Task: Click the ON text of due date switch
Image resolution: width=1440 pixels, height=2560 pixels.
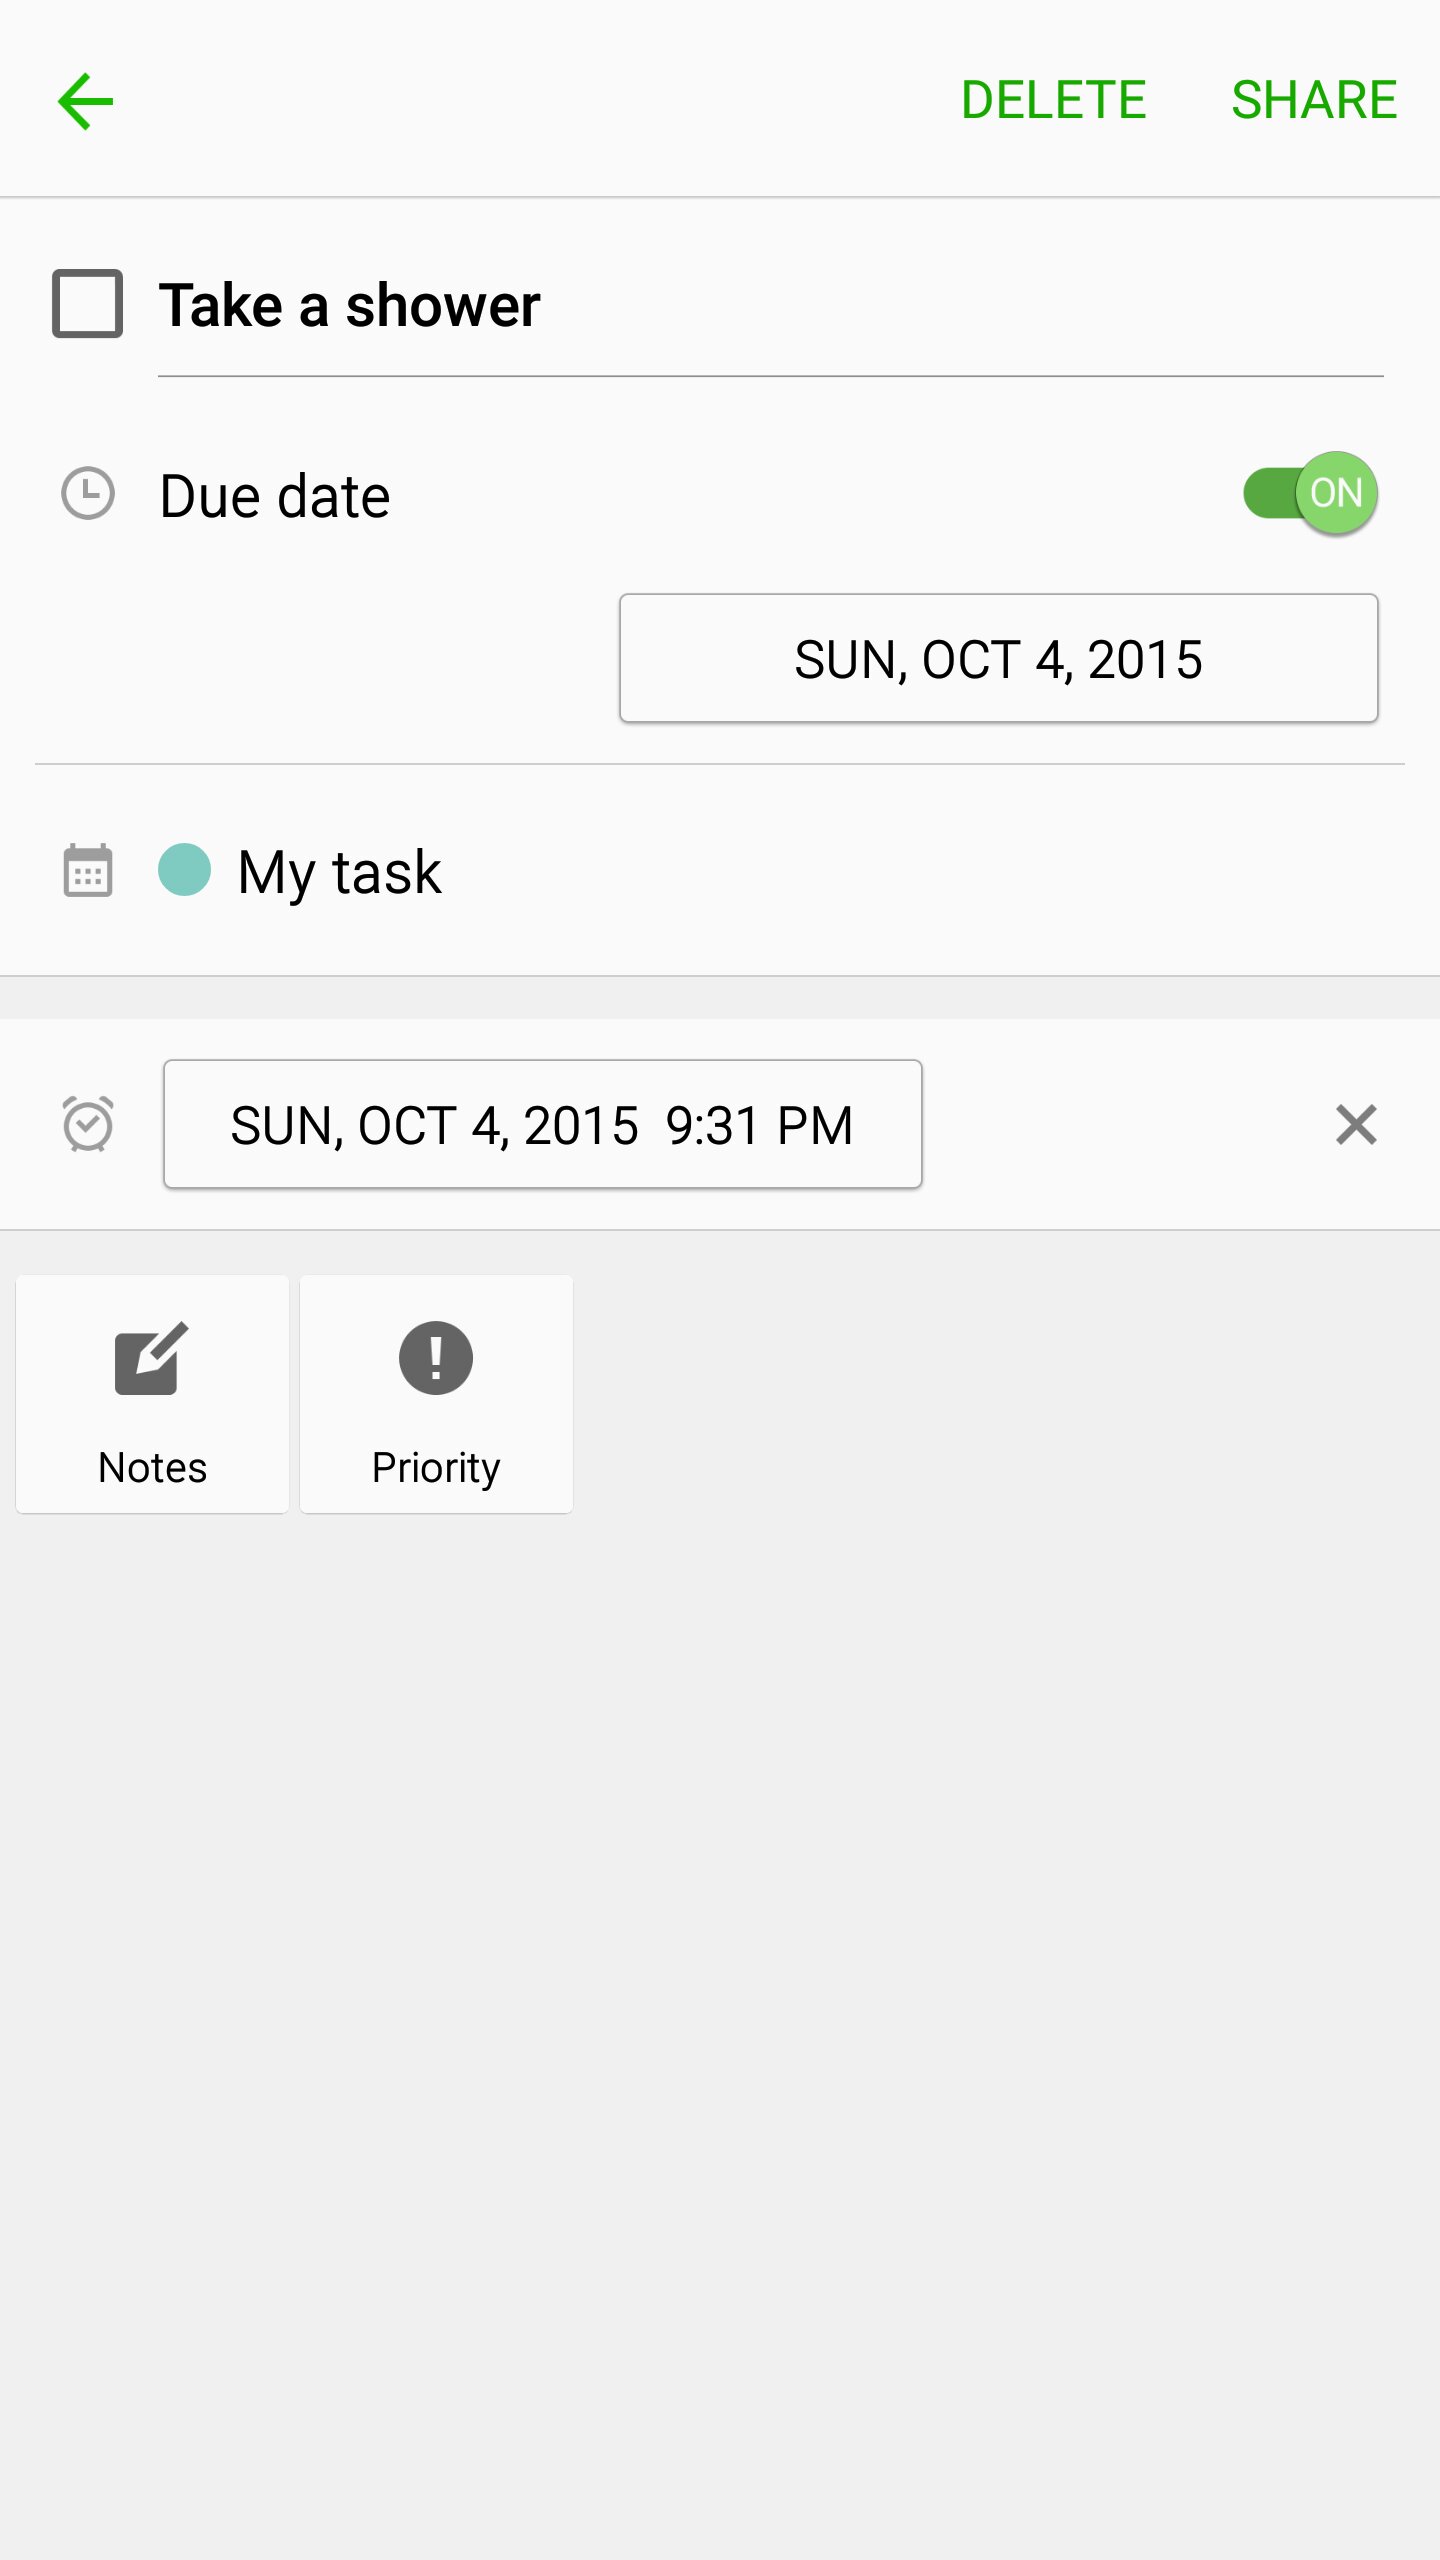Action: 1336,493
